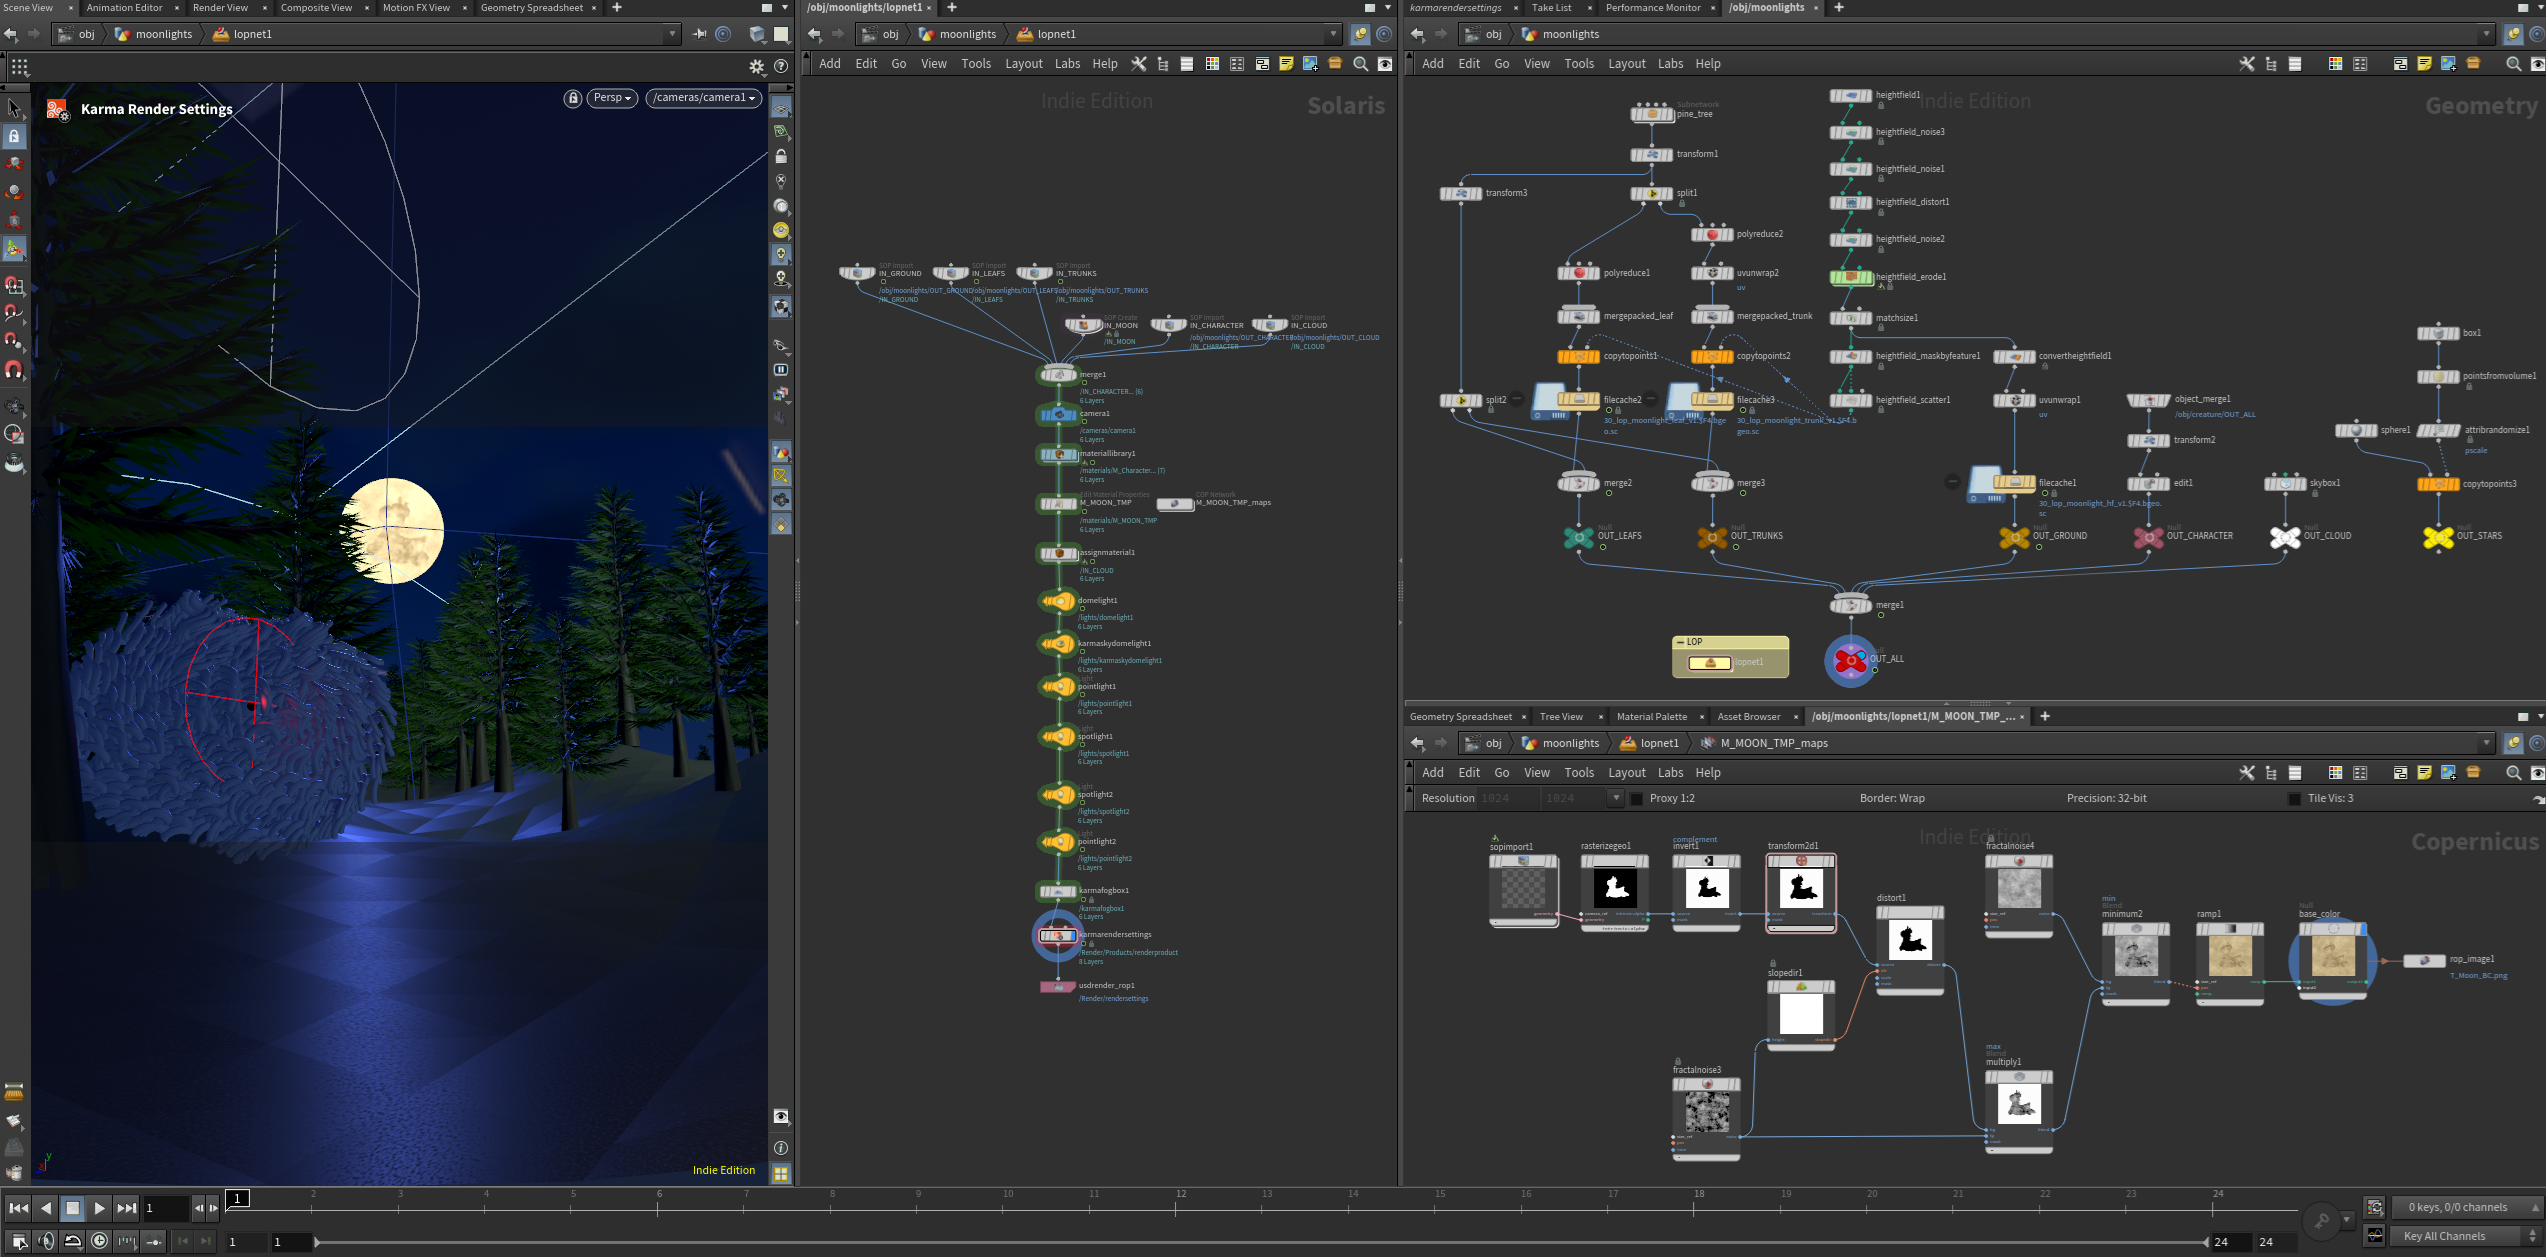
Task: Open the /cameras/camera1 camera dropdown
Action: pos(704,98)
